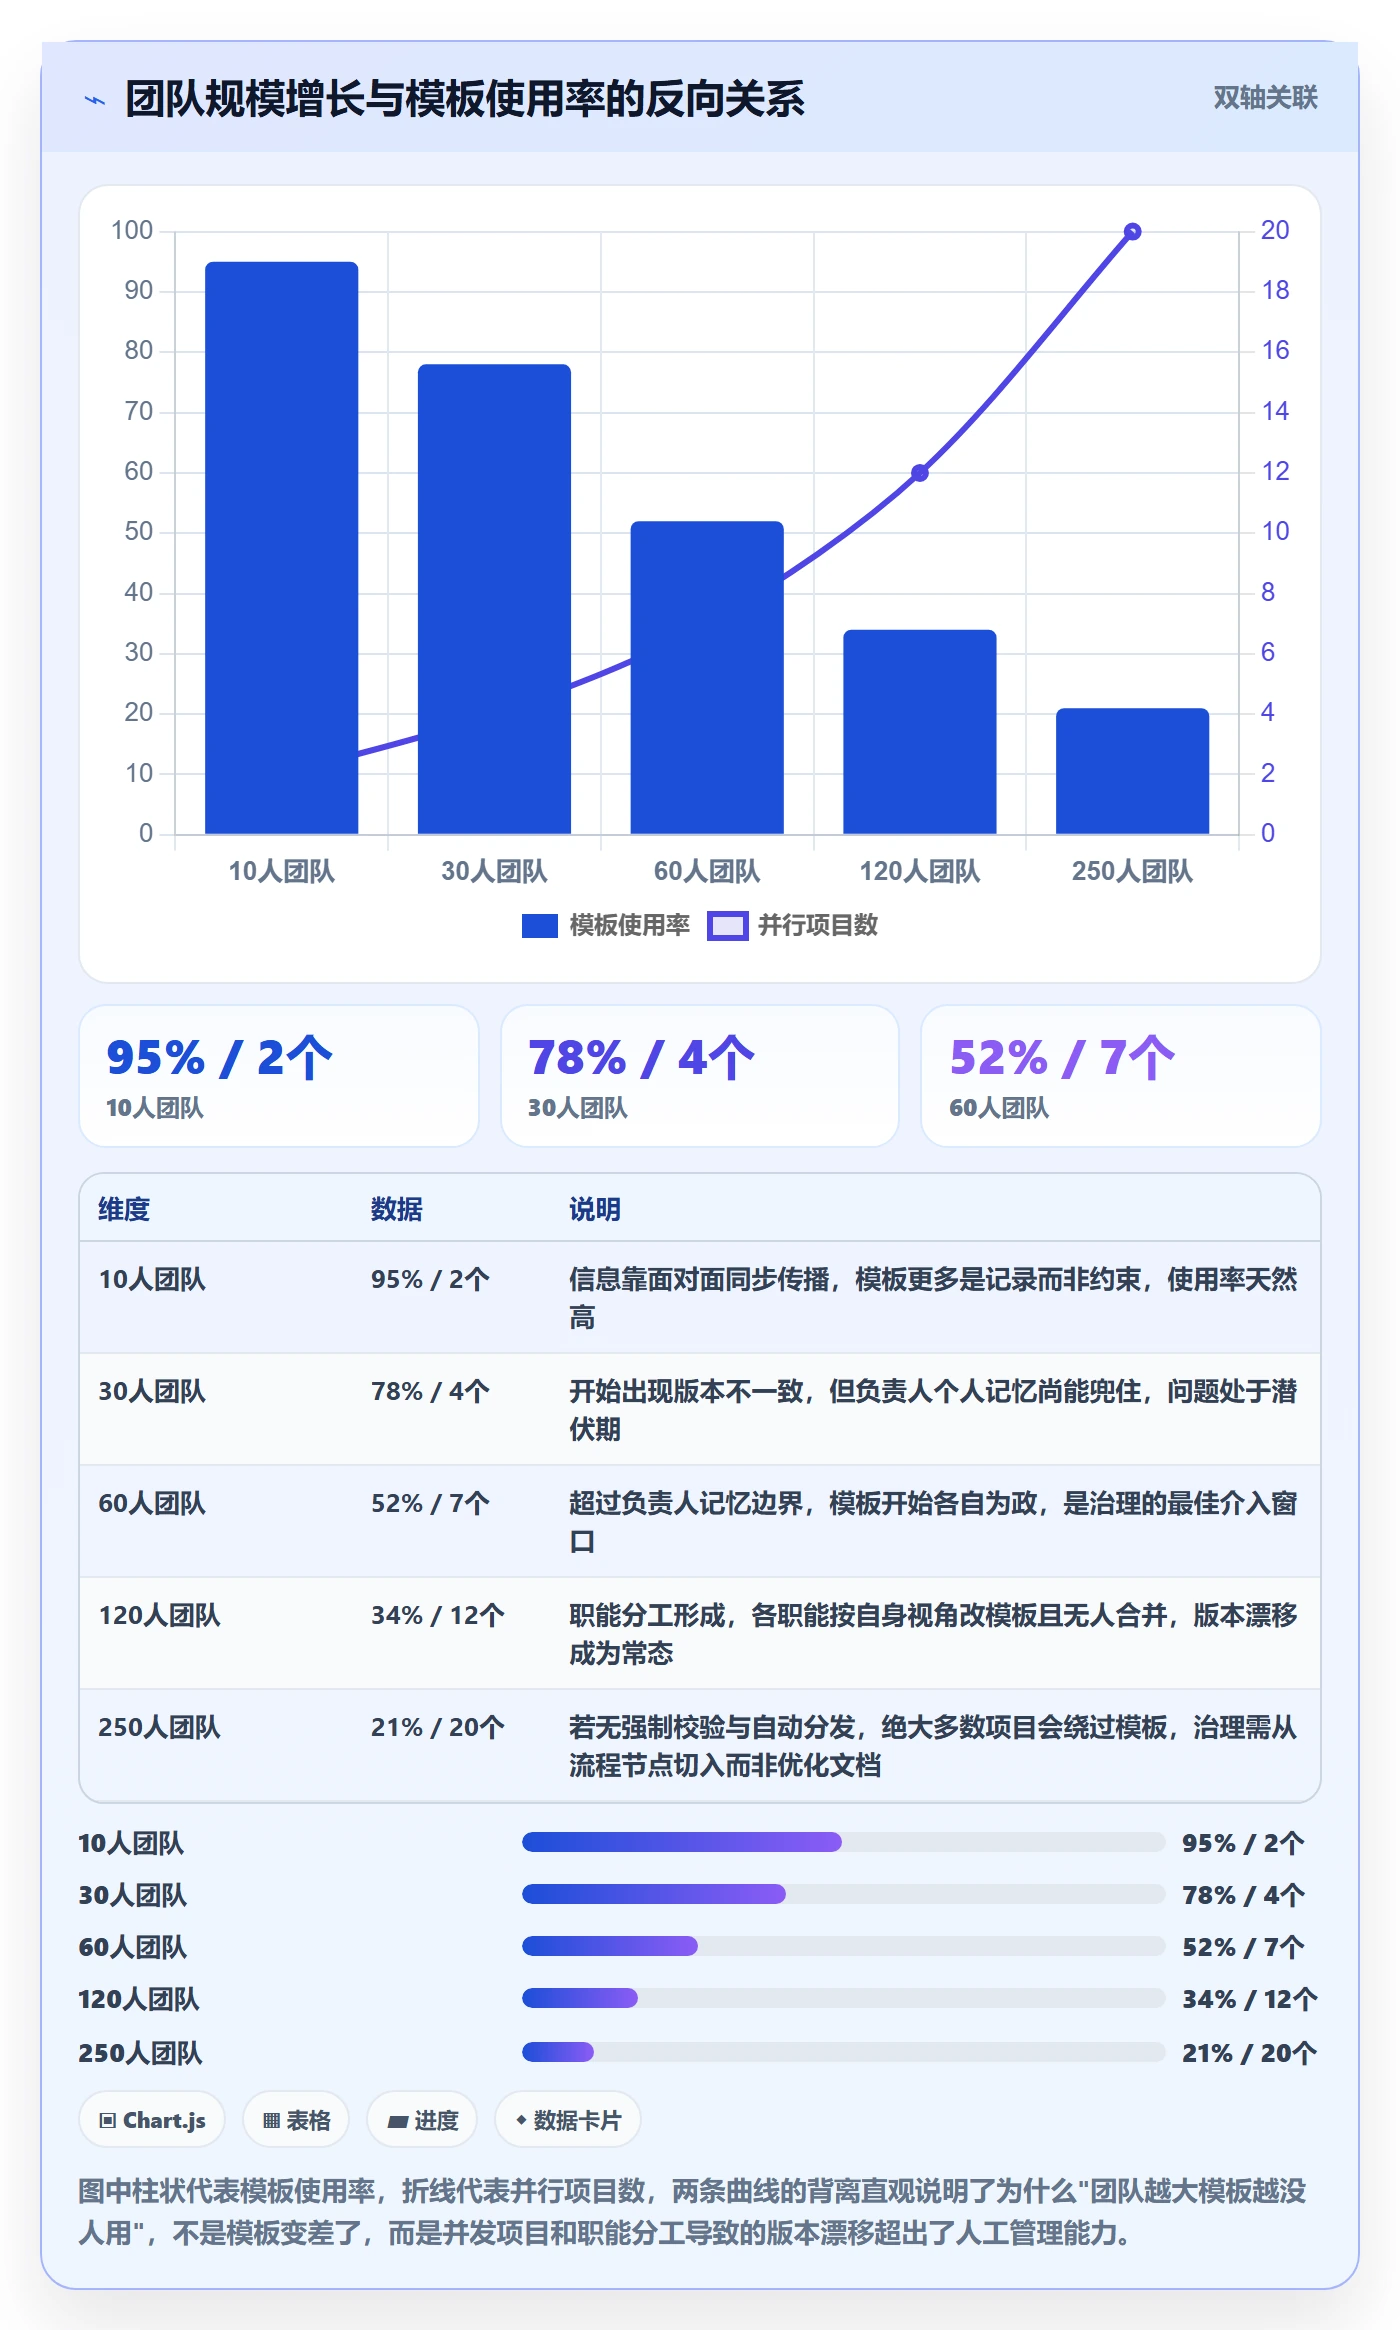Toggle the 模板使用率 legend swatch
Image resolution: width=1400 pixels, height=2330 pixels.
540,926
